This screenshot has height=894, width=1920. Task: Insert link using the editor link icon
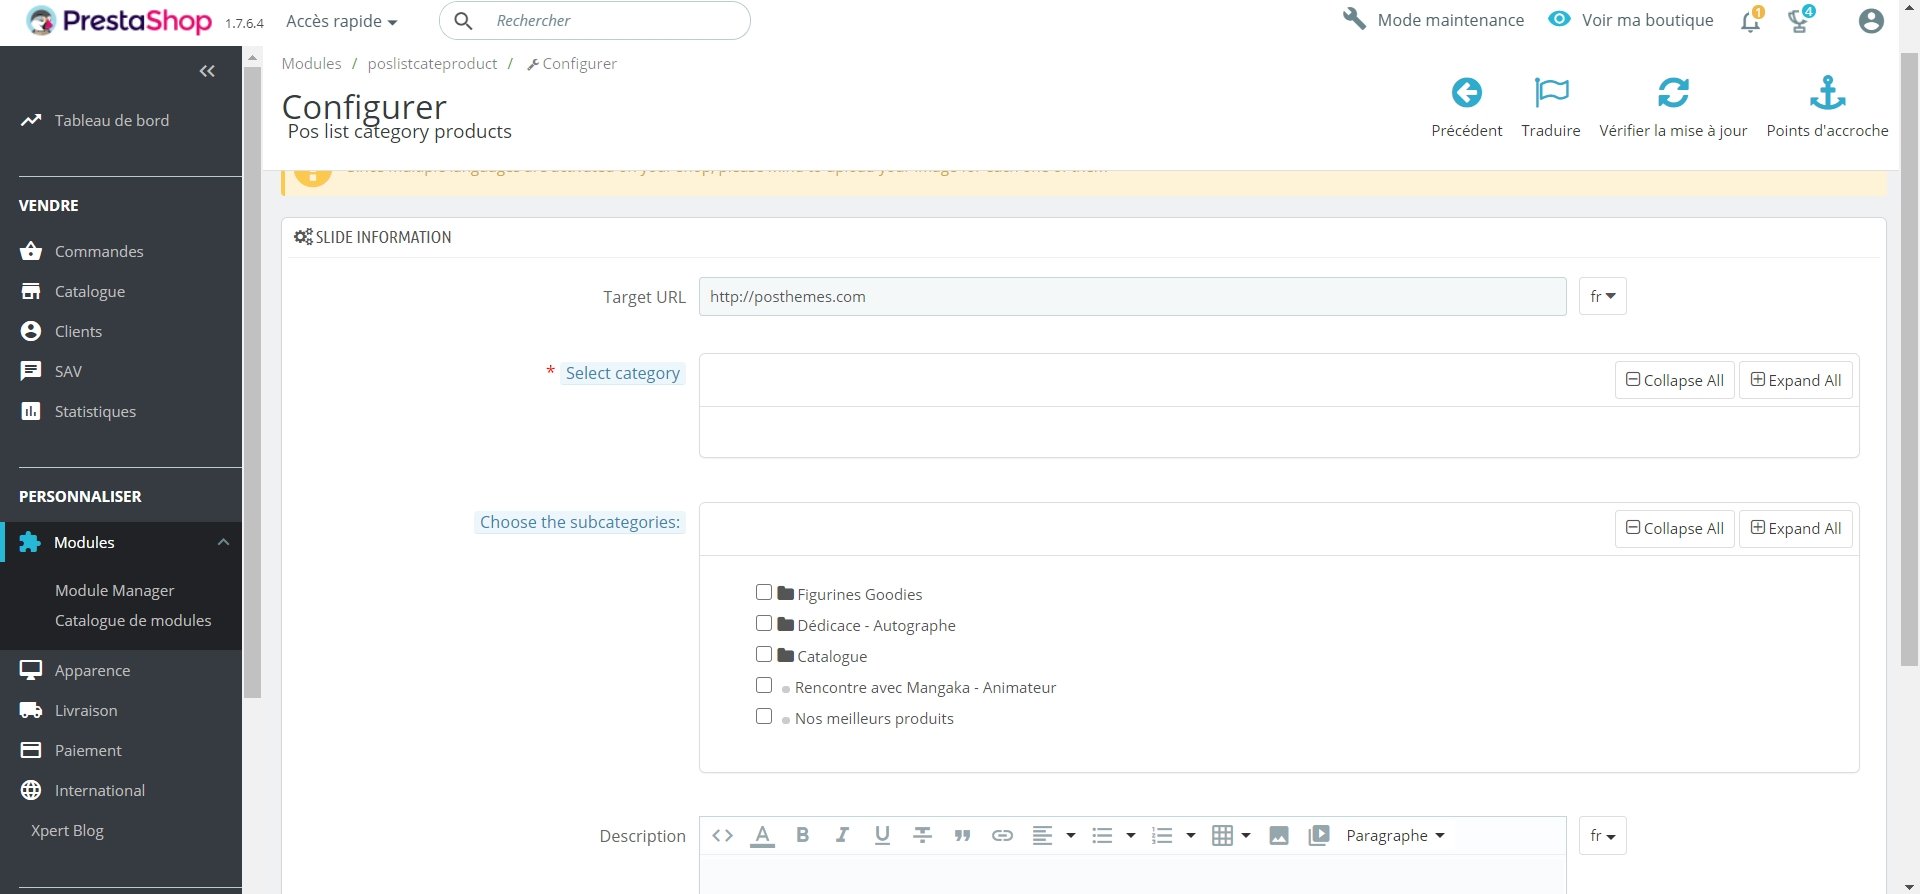1002,835
